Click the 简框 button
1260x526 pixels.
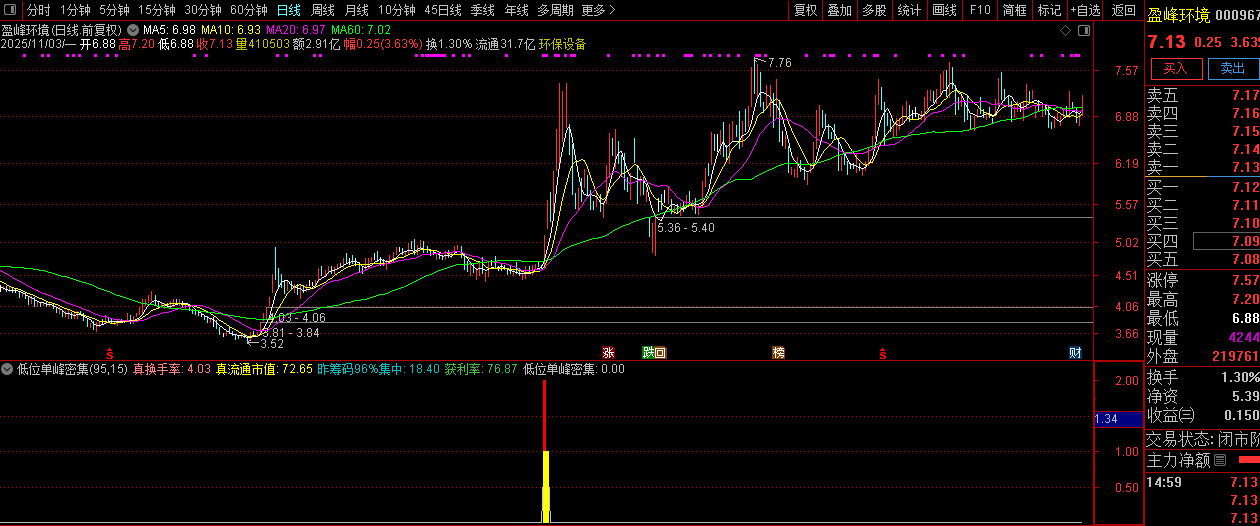coord(1015,10)
